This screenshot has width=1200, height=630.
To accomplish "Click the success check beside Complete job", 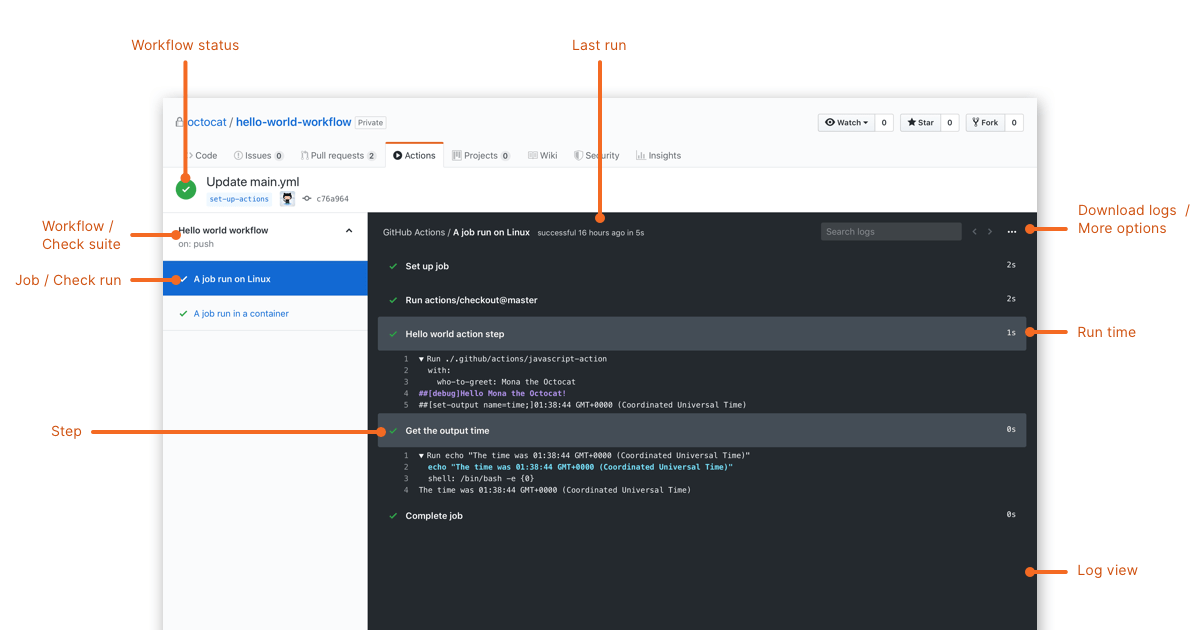I will 392,515.
